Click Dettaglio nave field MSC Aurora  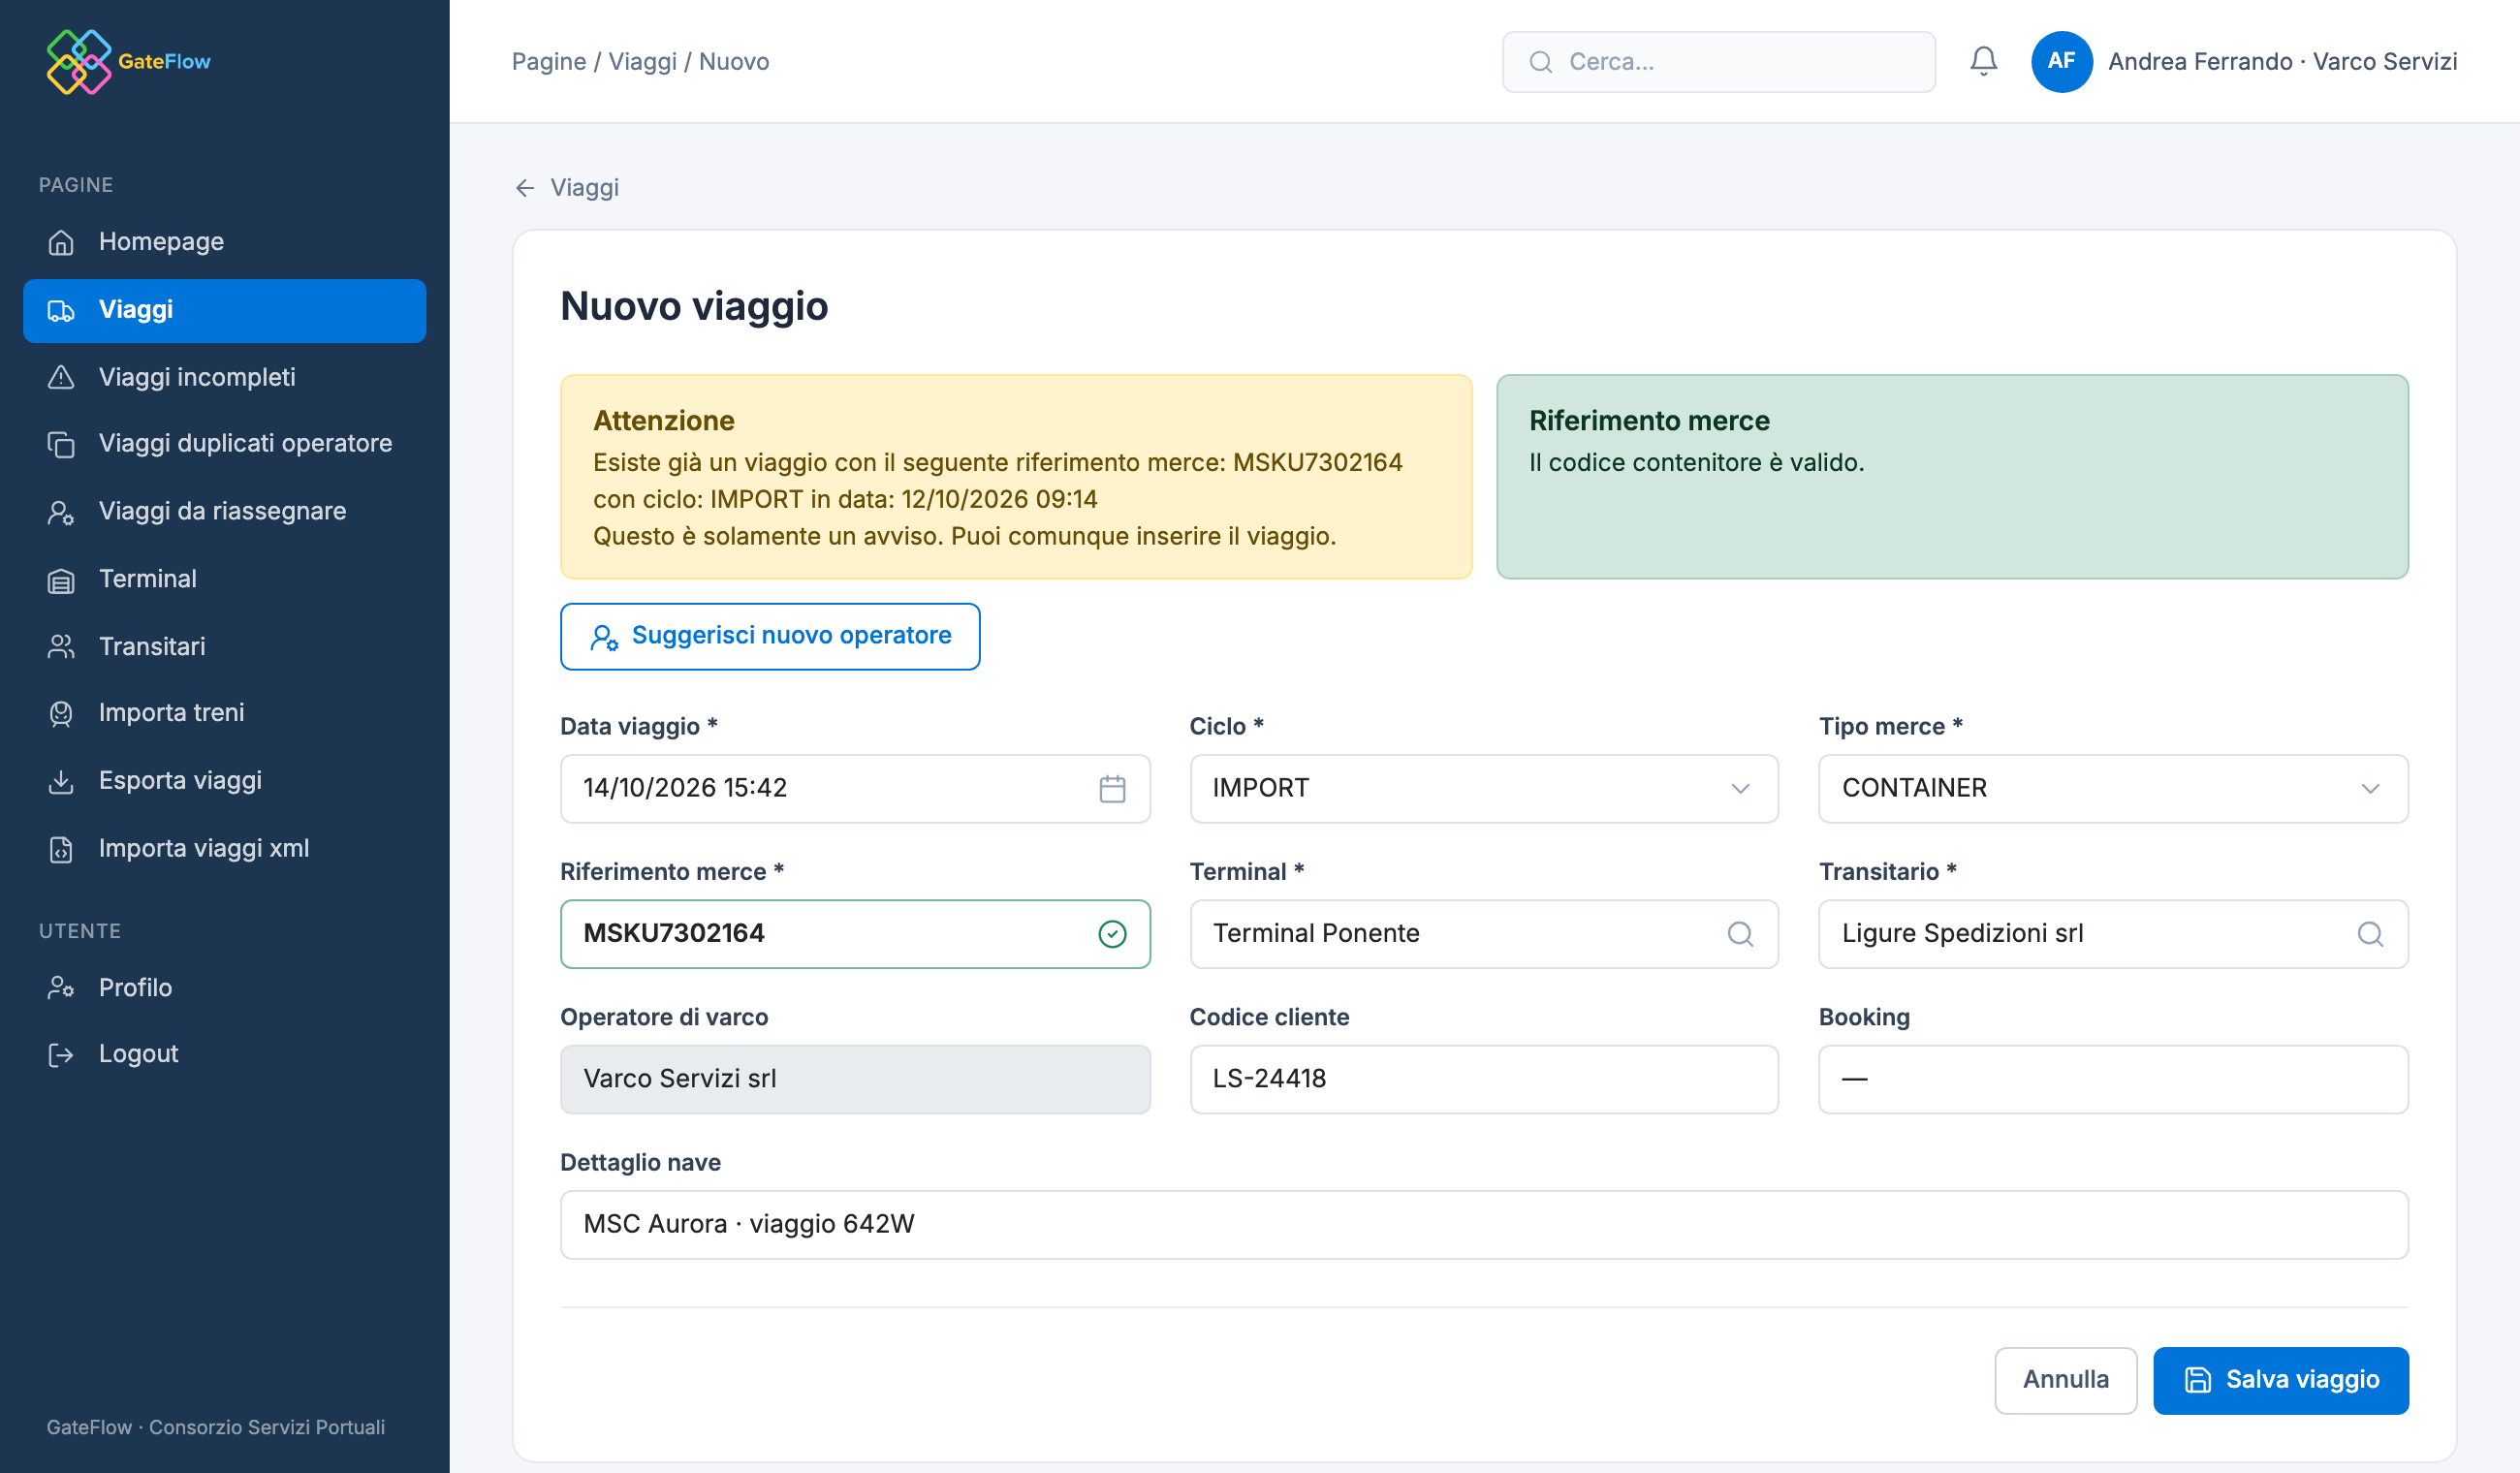(1483, 1224)
